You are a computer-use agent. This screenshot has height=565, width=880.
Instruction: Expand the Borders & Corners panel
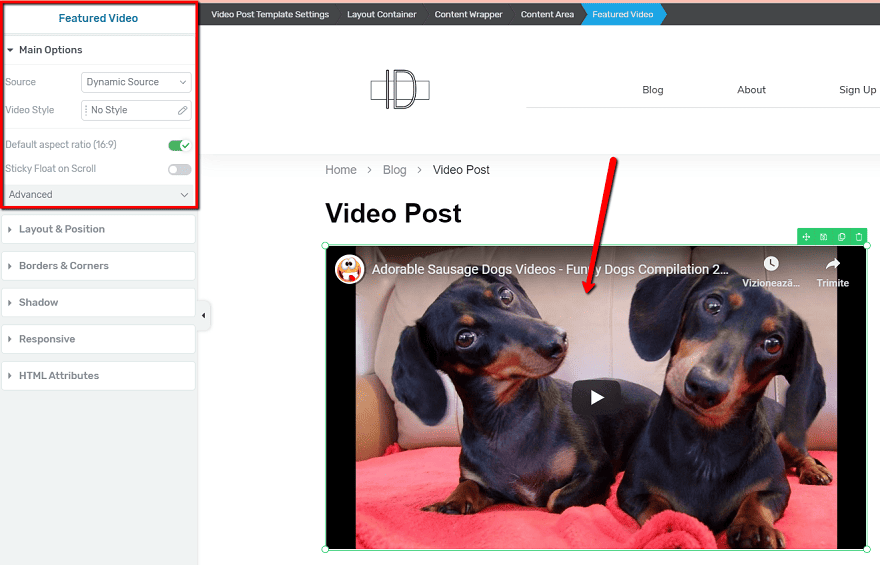point(98,266)
